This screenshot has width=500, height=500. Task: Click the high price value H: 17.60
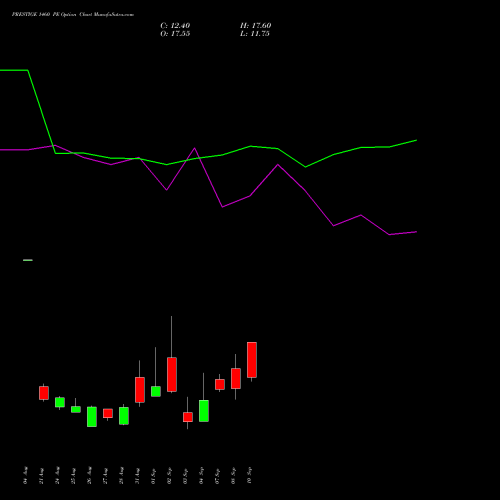tap(255, 26)
